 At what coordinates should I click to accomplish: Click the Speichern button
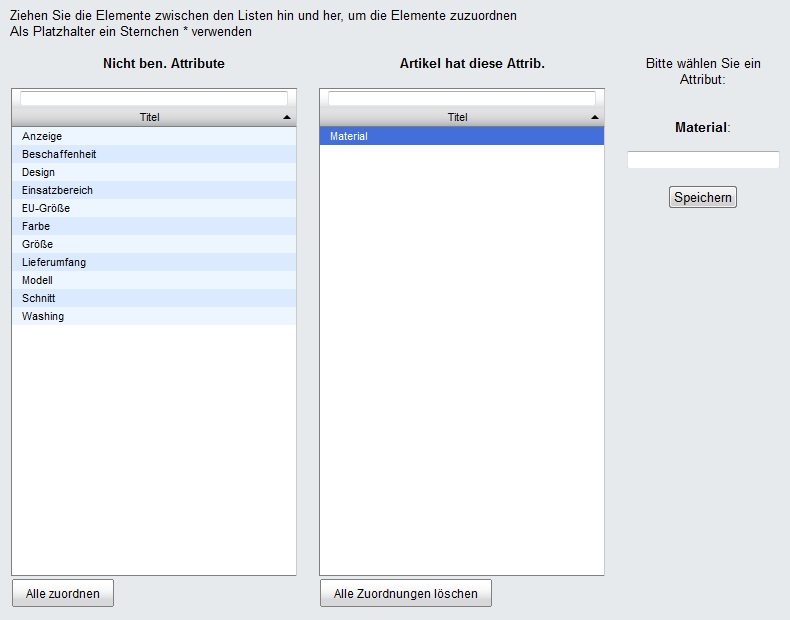click(703, 197)
